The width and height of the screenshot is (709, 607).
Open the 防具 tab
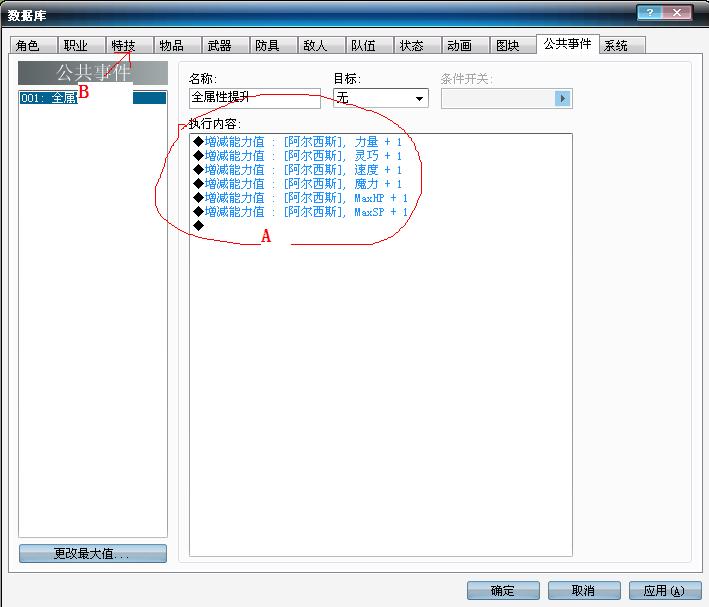pyautogui.click(x=274, y=45)
